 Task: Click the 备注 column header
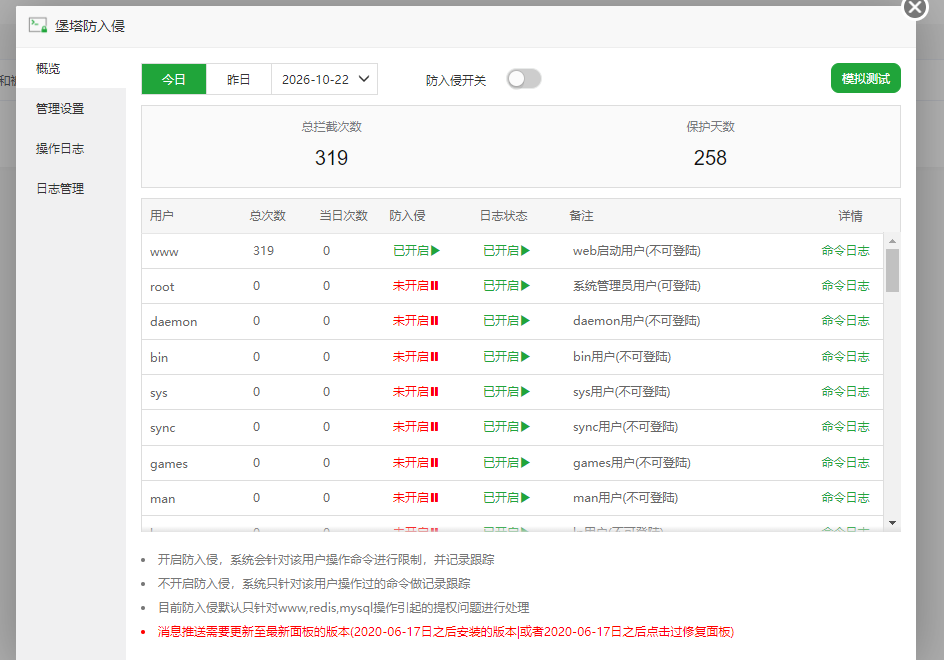click(582, 216)
